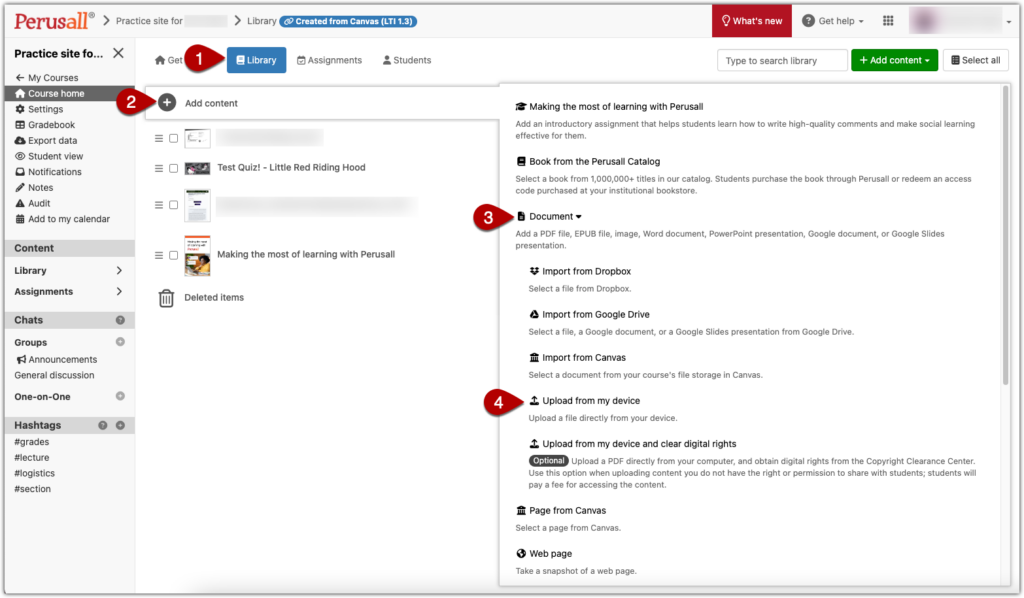Image resolution: width=1024 pixels, height=598 pixels.
Task: Click the Get help question mark icon
Action: tap(808, 21)
